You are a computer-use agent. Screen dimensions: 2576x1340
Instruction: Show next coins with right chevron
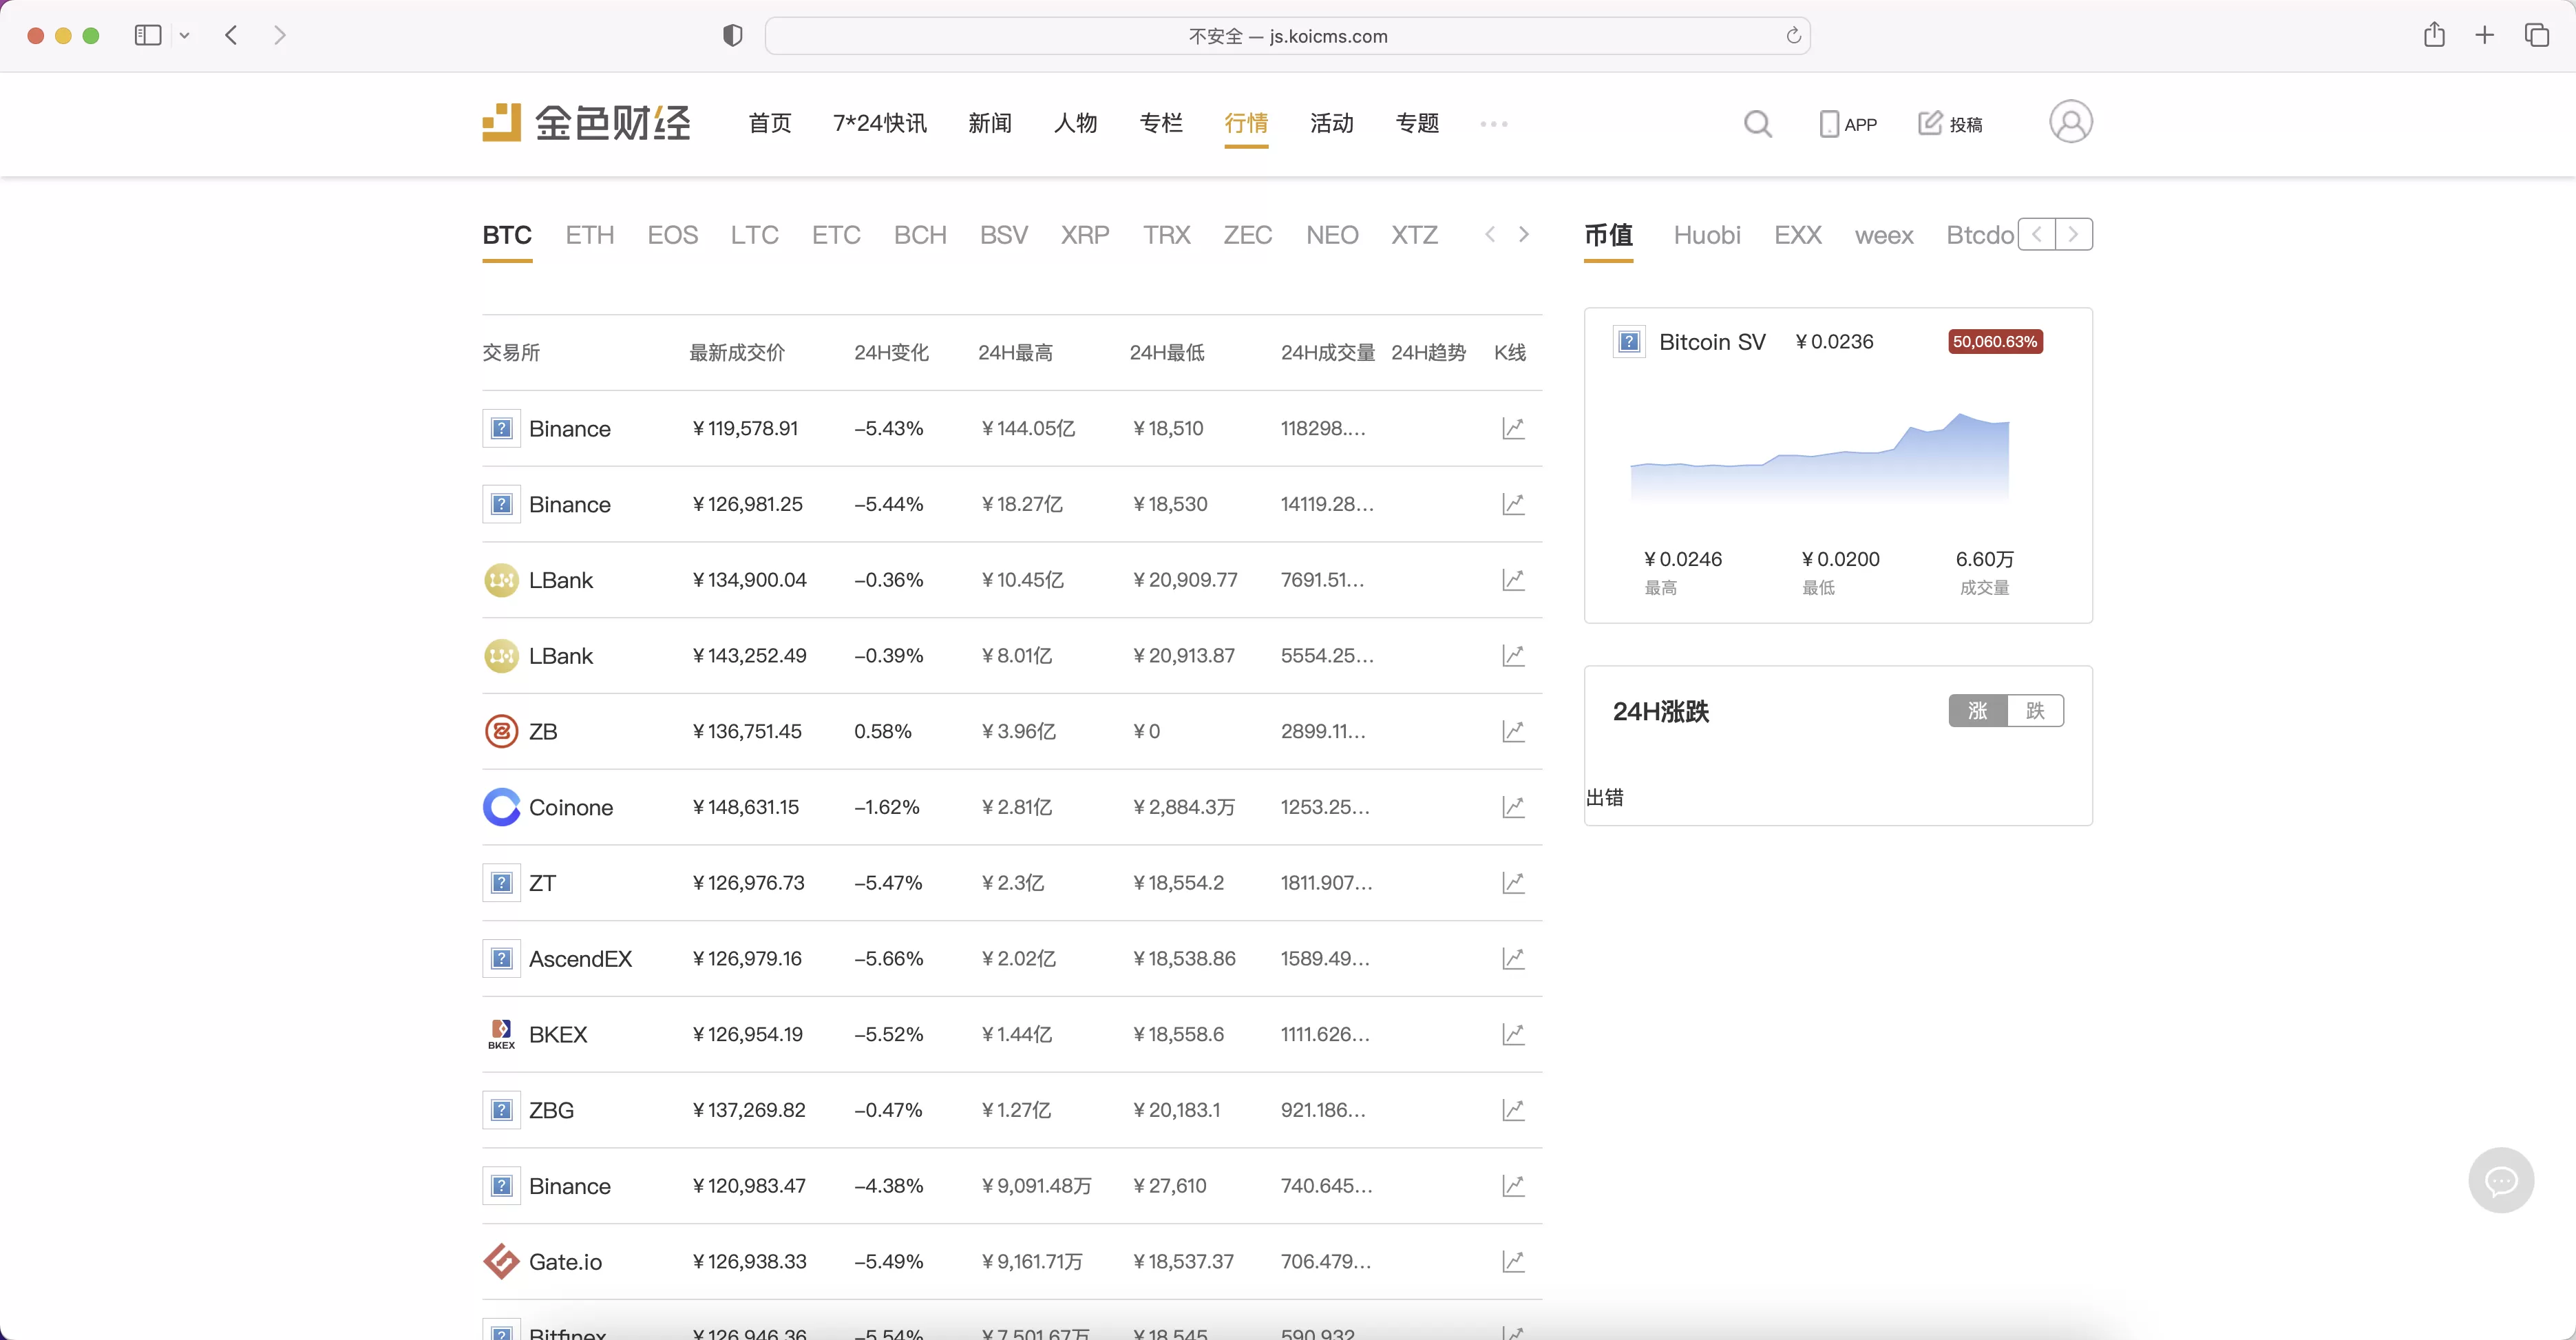click(1523, 234)
